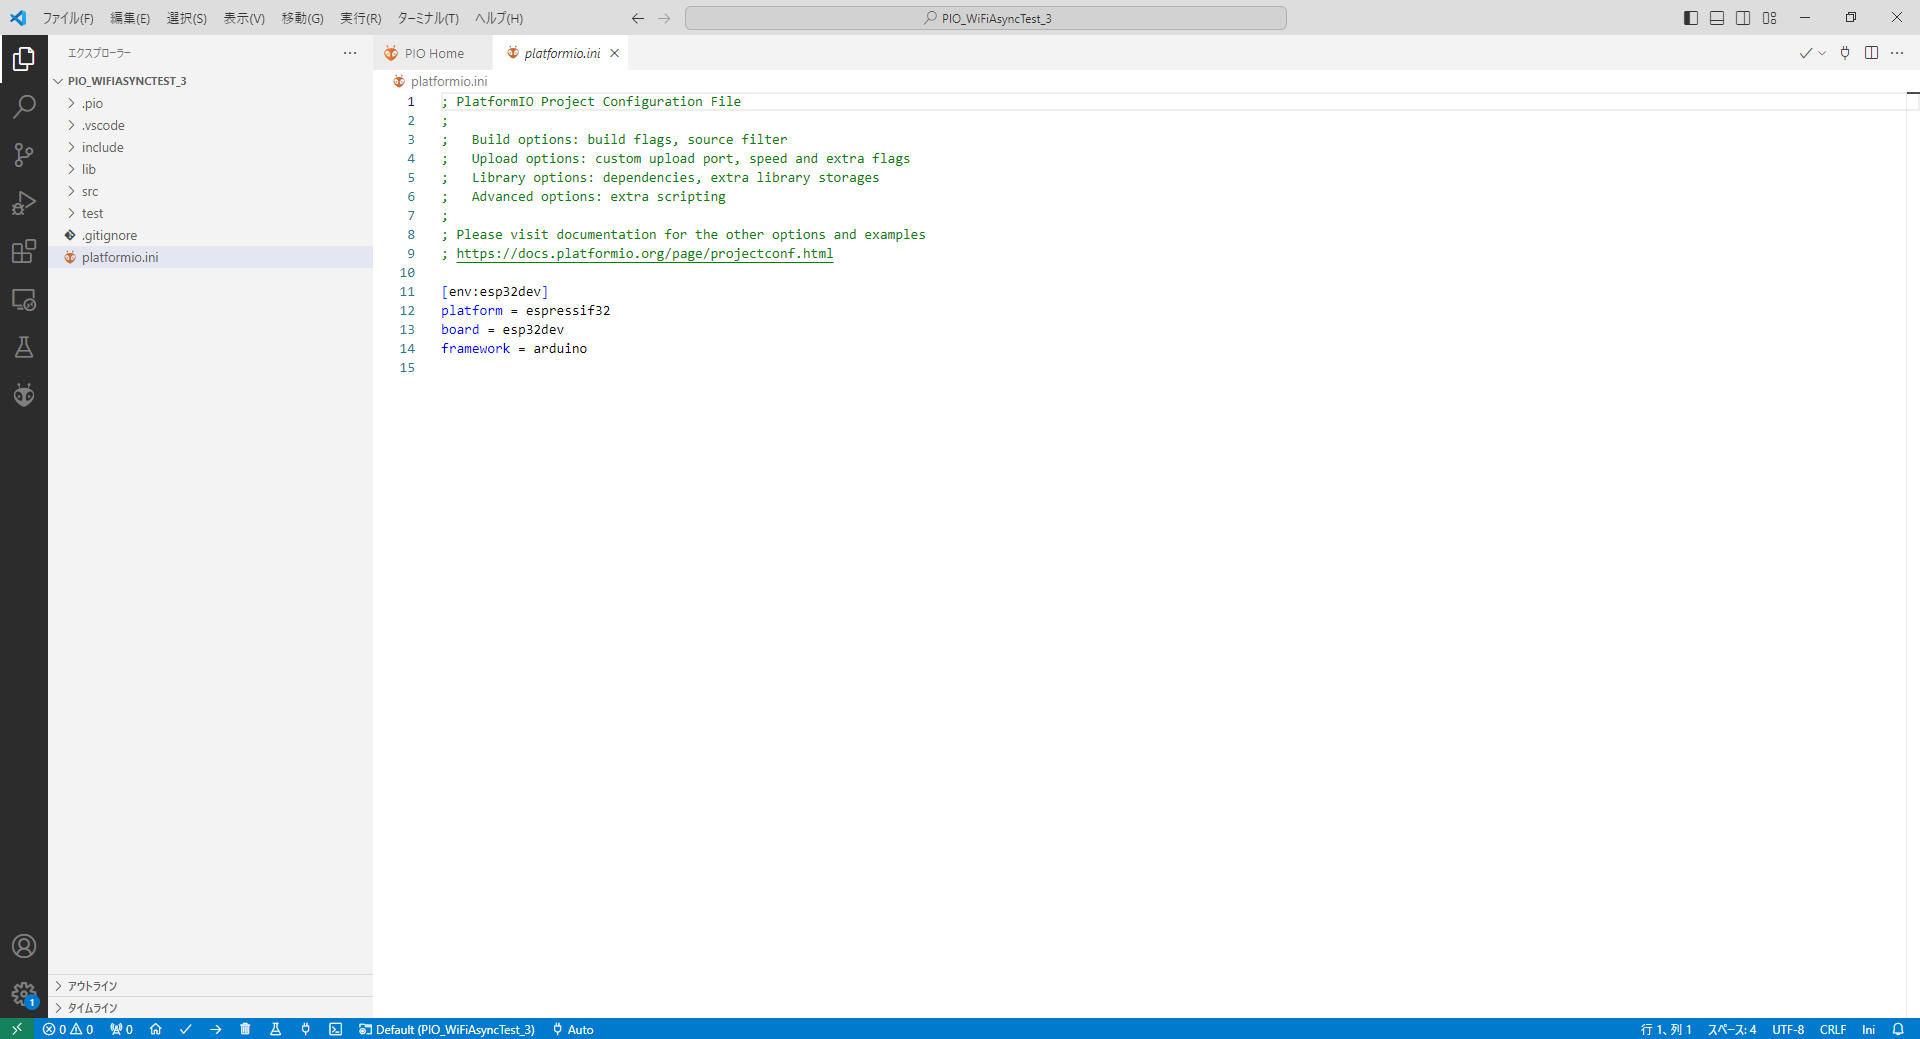Open the Source Control view

[24, 155]
